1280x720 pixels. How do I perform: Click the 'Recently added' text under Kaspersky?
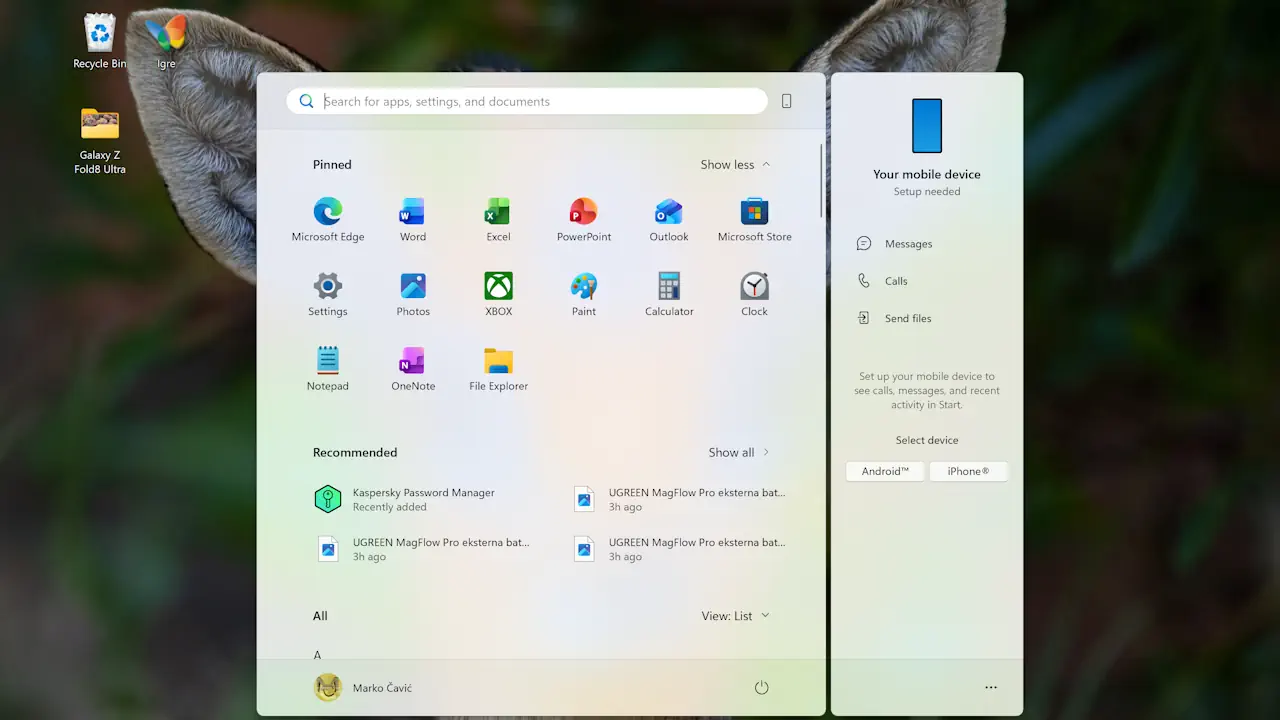(390, 507)
